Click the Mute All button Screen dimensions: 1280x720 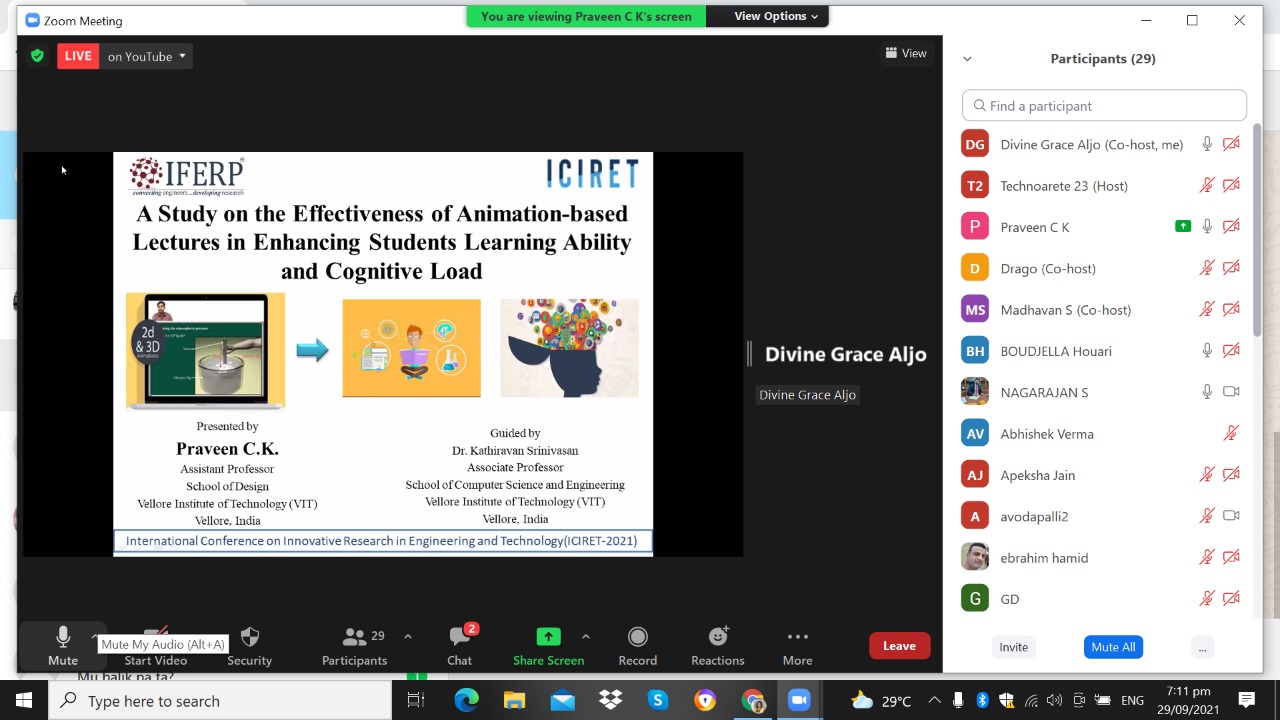[1113, 647]
